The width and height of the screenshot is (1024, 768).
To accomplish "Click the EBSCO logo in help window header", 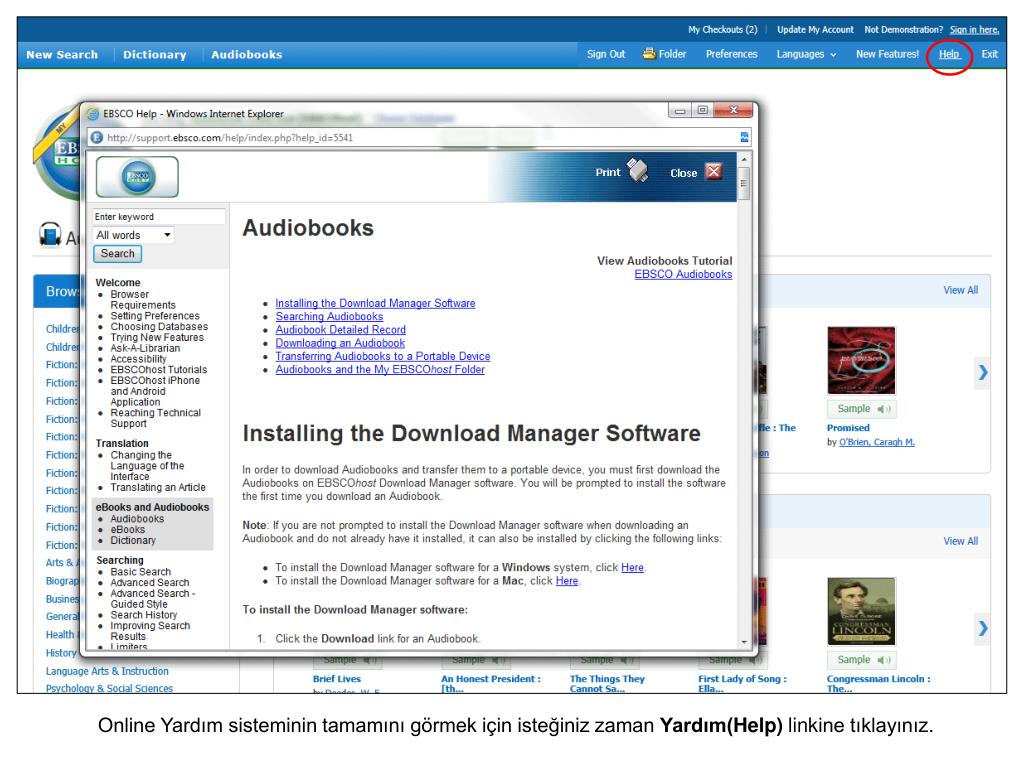I will pyautogui.click(x=137, y=177).
